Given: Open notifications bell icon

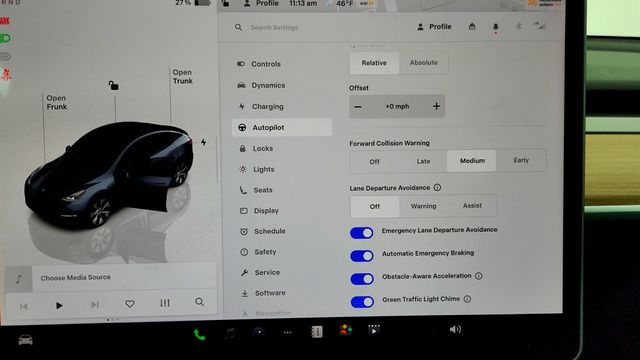Looking at the screenshot, I should coord(496,27).
